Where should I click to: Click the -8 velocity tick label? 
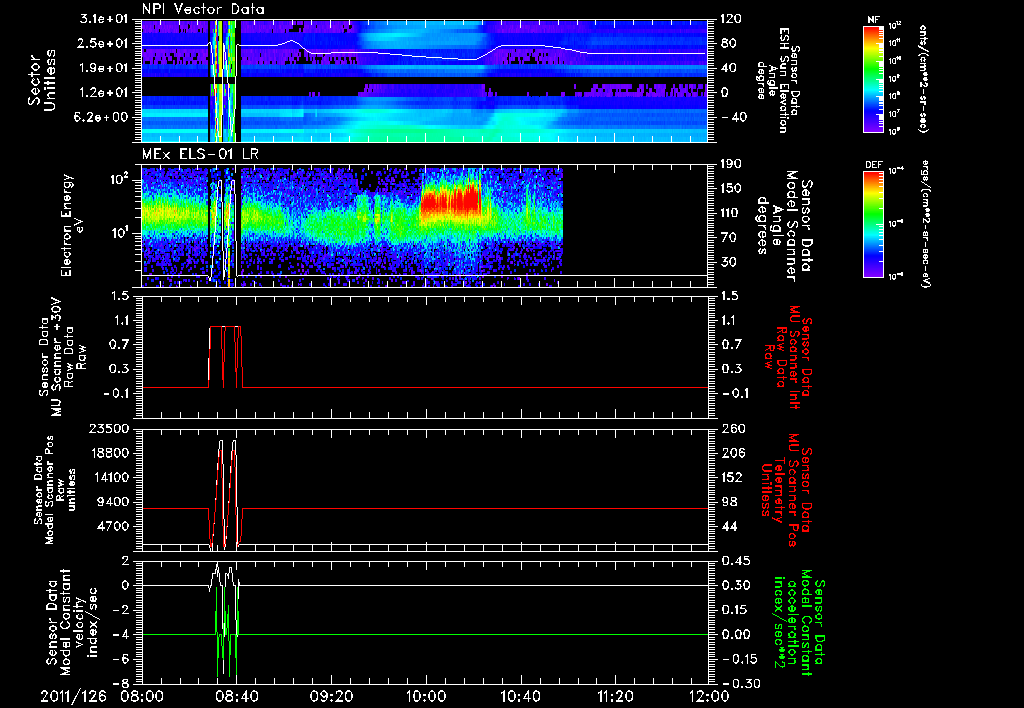(123, 683)
